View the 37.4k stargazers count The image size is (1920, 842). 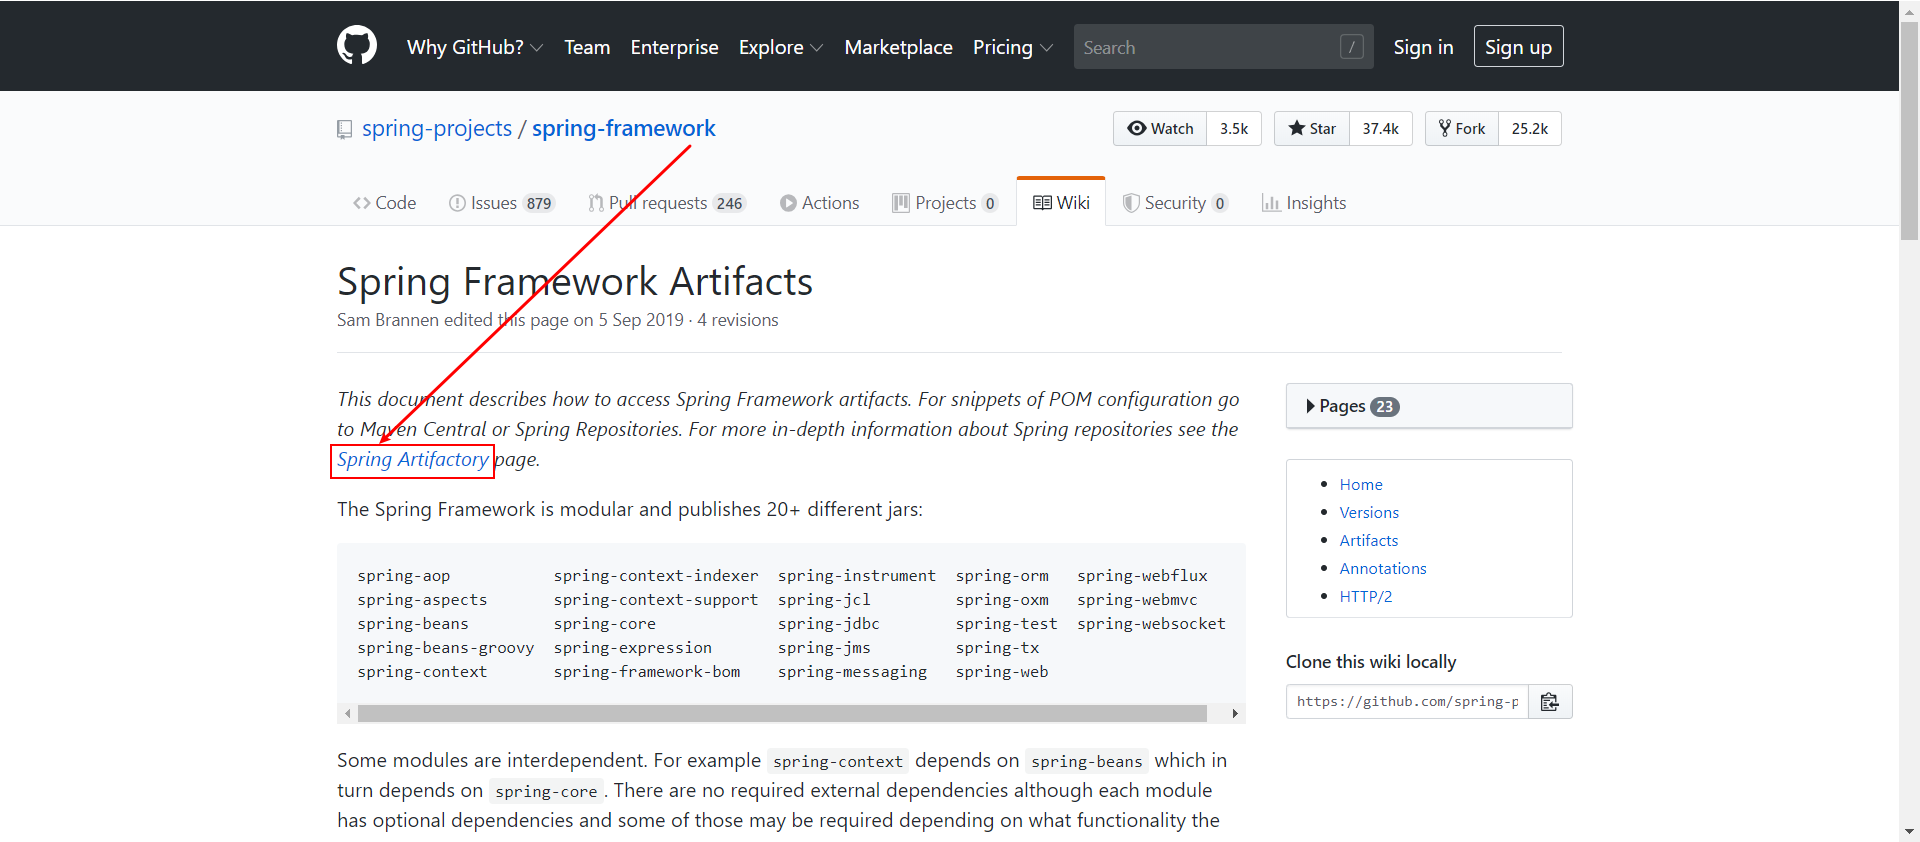click(x=1380, y=128)
